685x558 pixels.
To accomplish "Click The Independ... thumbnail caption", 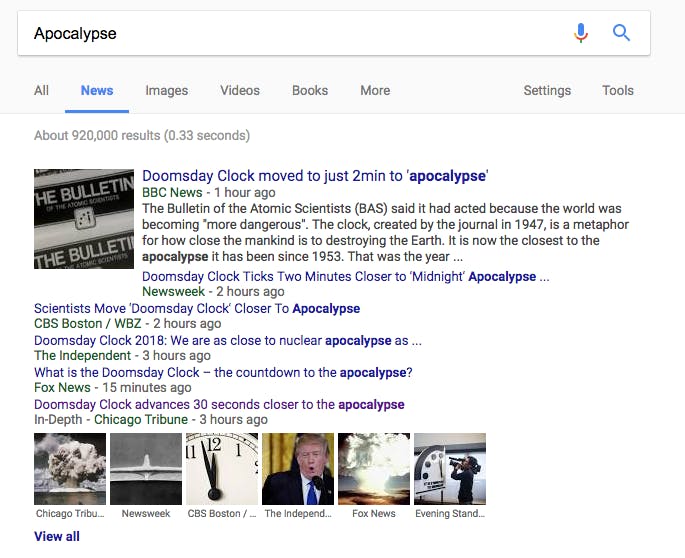I will coord(298,513).
